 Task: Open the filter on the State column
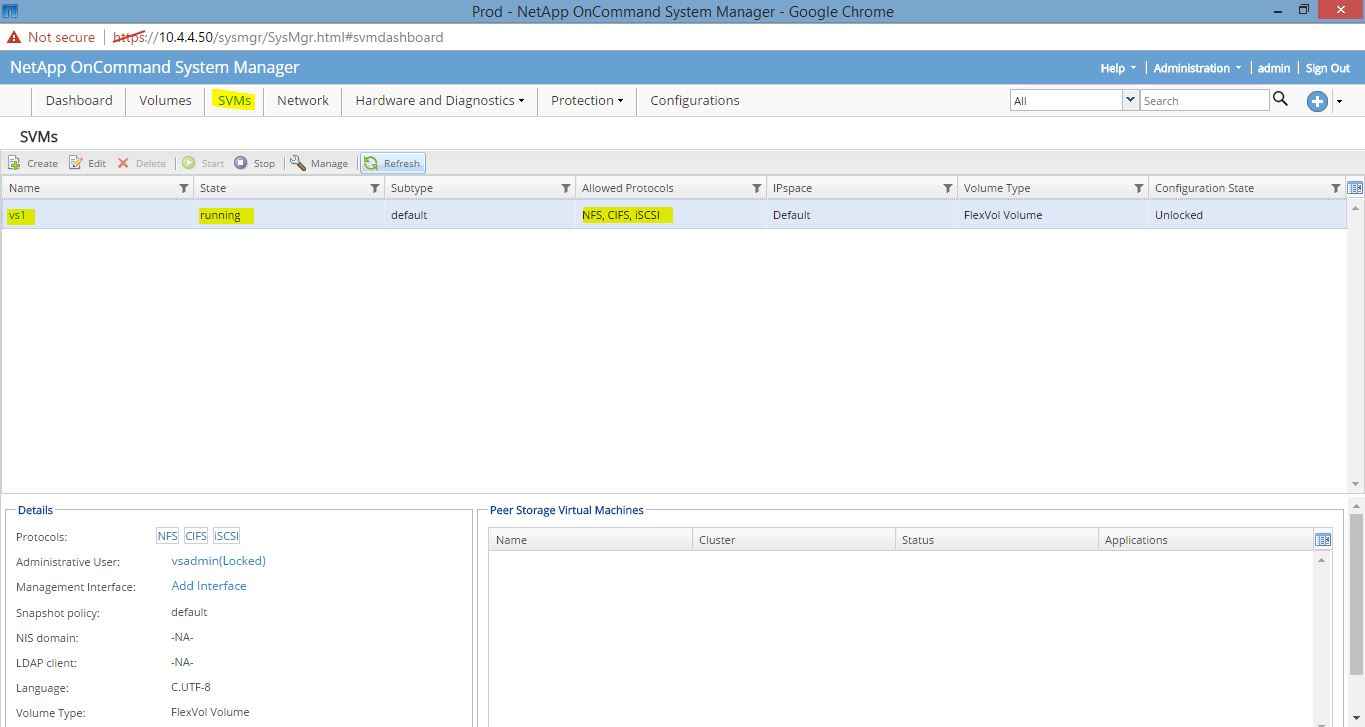click(x=375, y=188)
